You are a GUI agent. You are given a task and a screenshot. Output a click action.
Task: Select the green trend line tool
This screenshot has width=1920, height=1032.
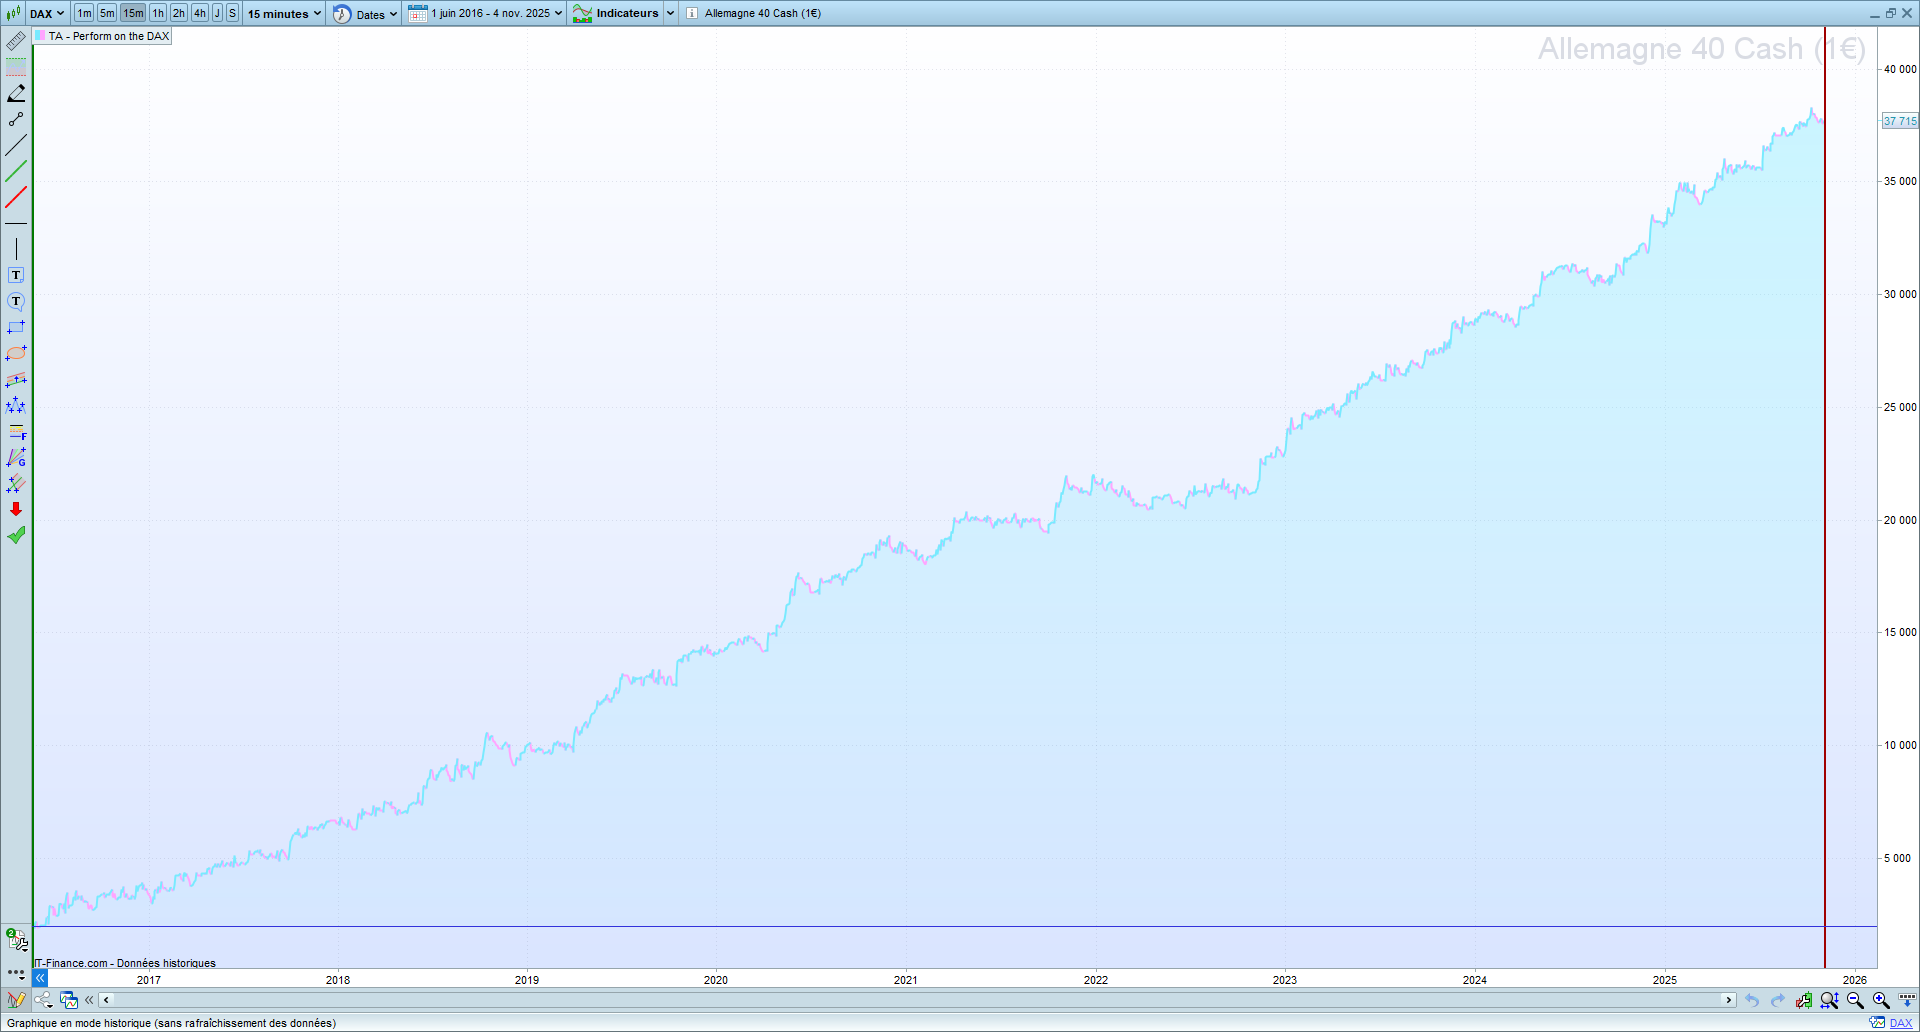(16, 171)
